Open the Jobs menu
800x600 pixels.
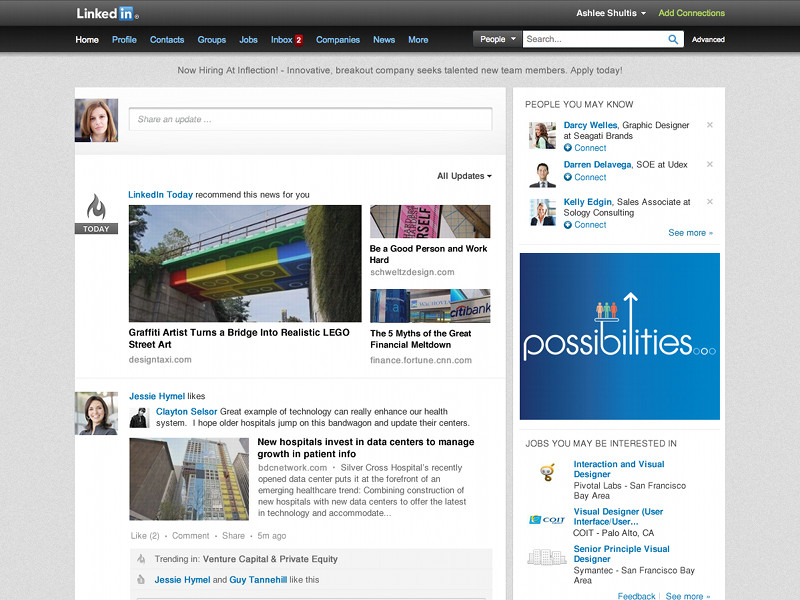pyautogui.click(x=248, y=40)
